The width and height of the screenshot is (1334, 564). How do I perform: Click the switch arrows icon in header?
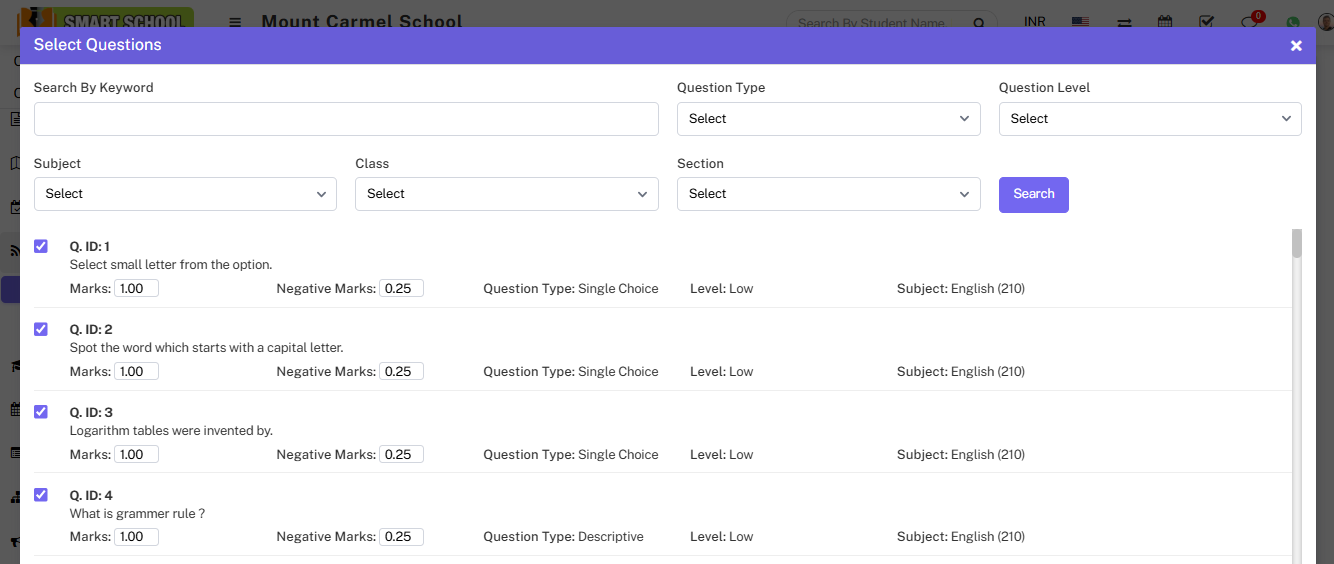[x=1124, y=22]
